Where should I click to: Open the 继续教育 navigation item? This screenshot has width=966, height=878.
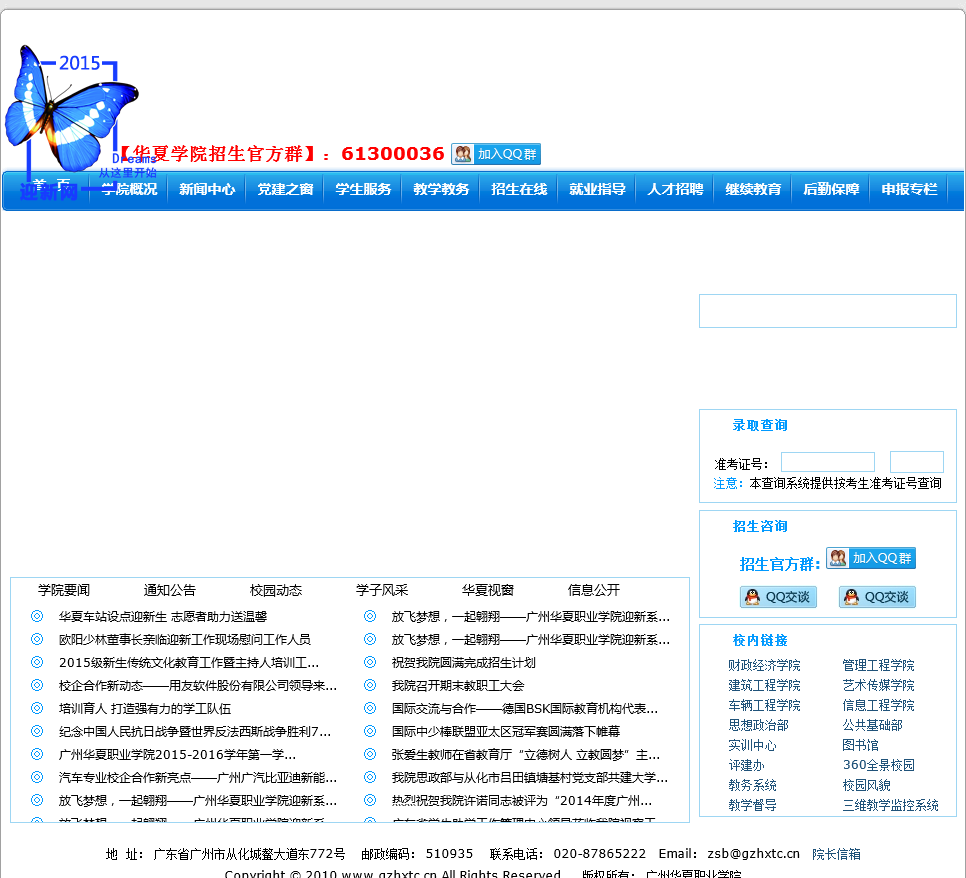[753, 189]
